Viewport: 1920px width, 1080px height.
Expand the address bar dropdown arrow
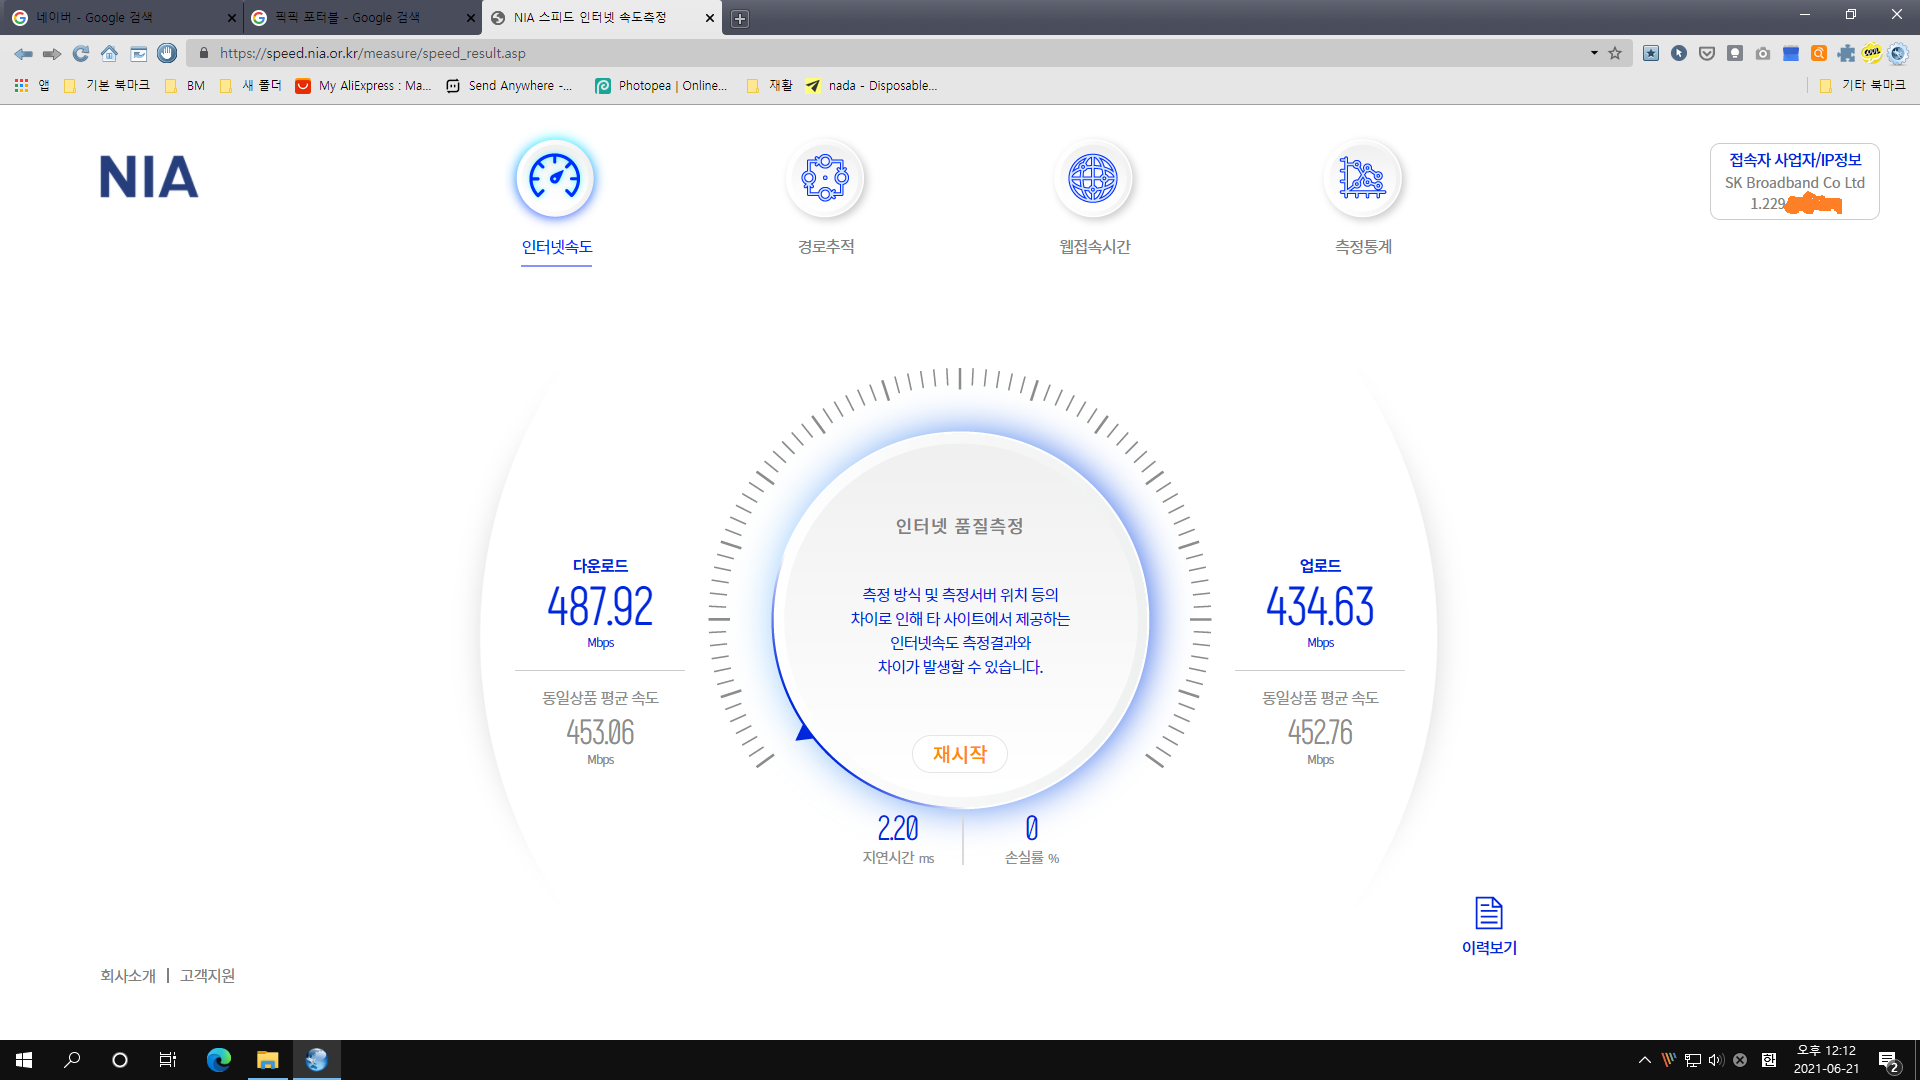pos(1594,53)
